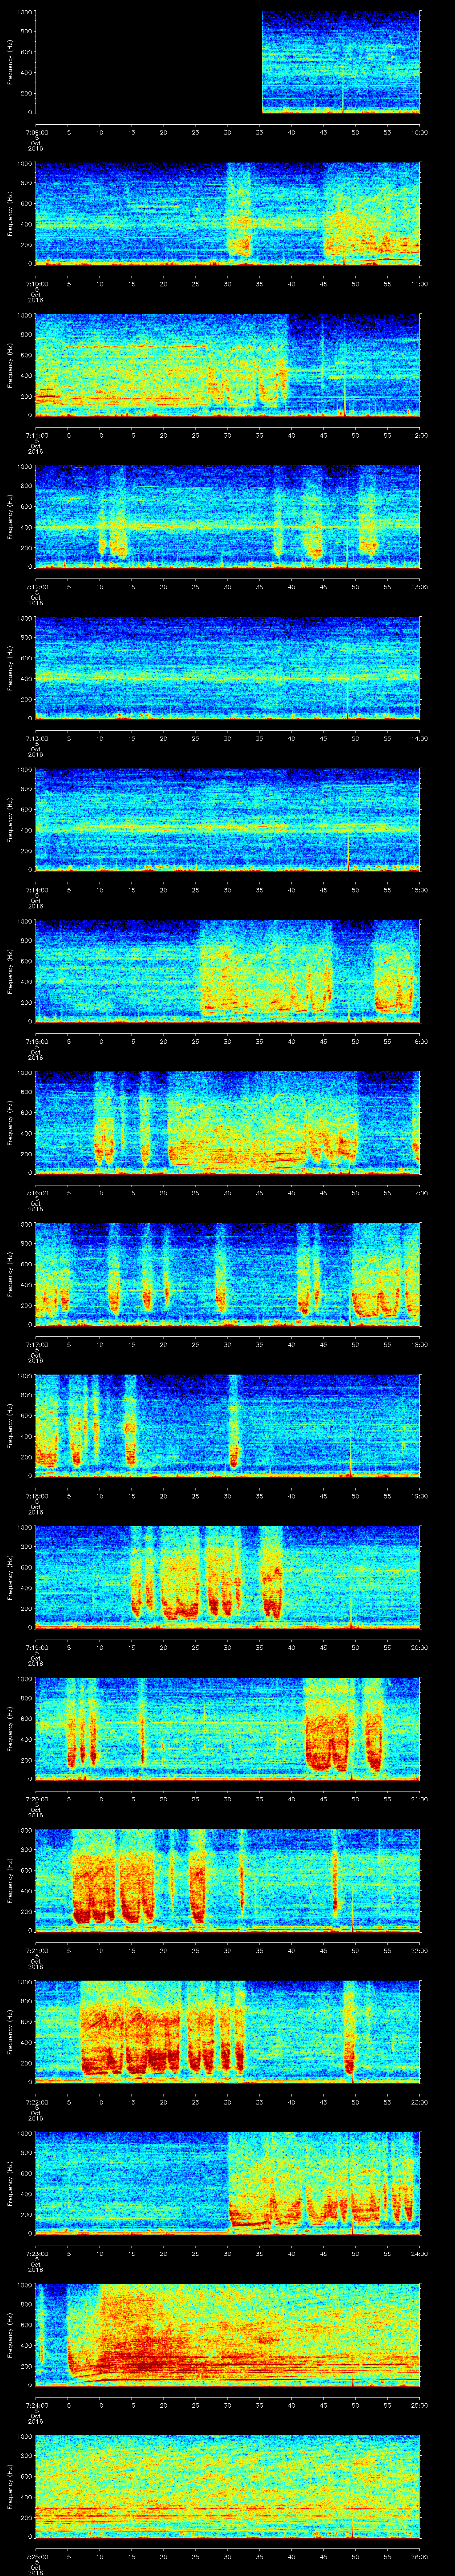Click the spectrogram panel starting at 7:23:00

227,2183
